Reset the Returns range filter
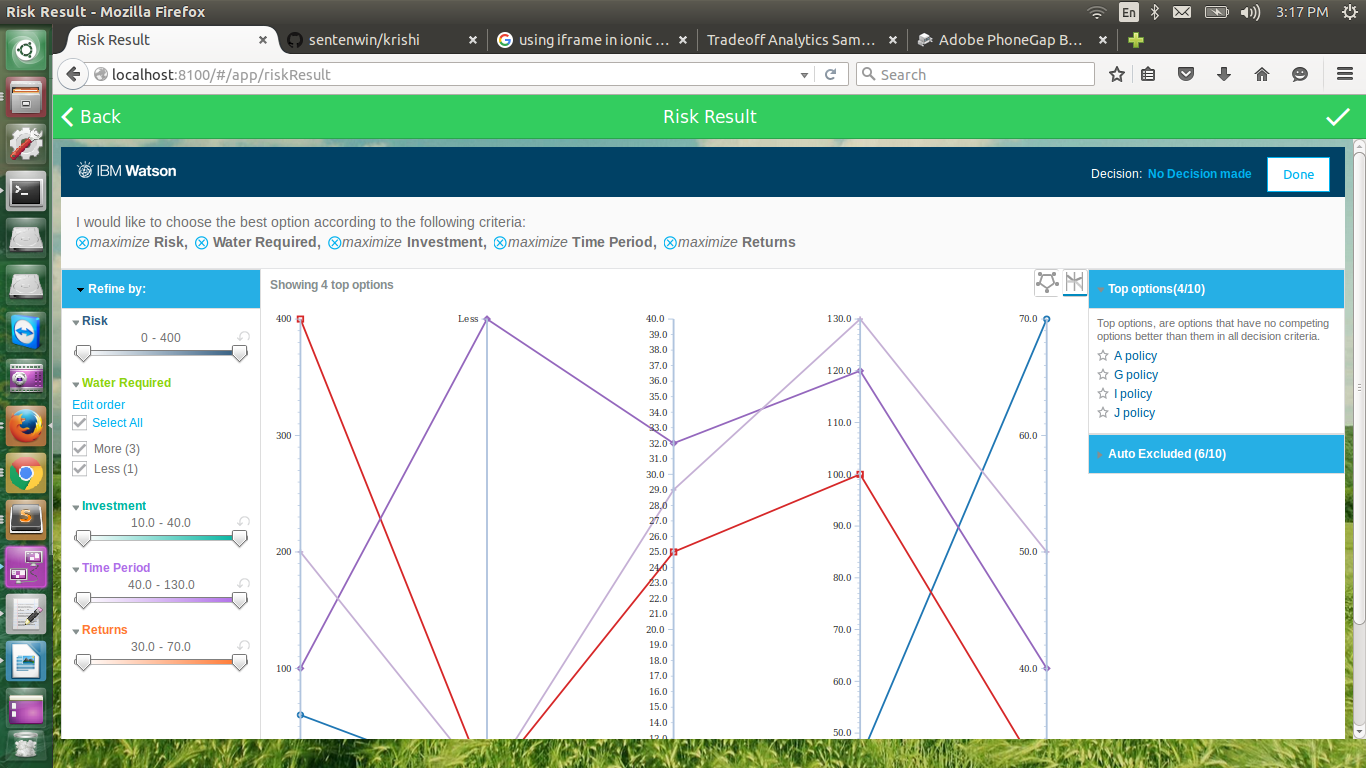The width and height of the screenshot is (1366, 768). (x=243, y=646)
